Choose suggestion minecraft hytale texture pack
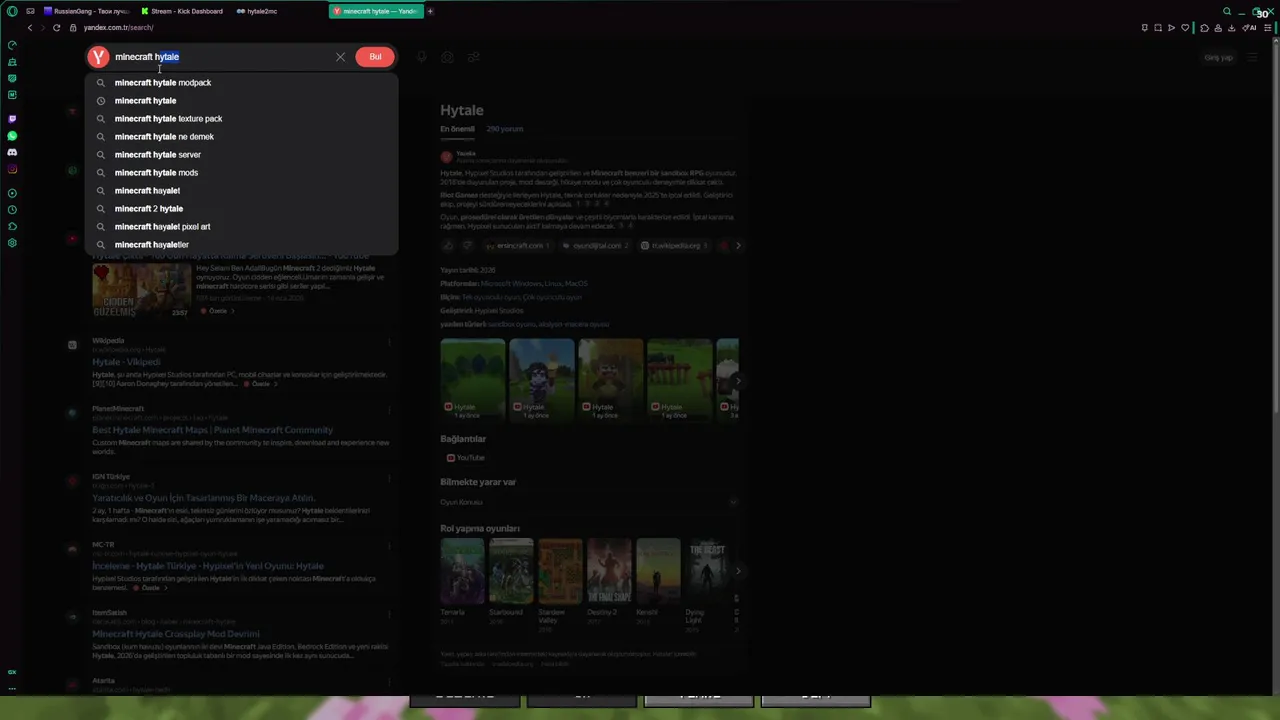The width and height of the screenshot is (1280, 720). [x=240, y=119]
